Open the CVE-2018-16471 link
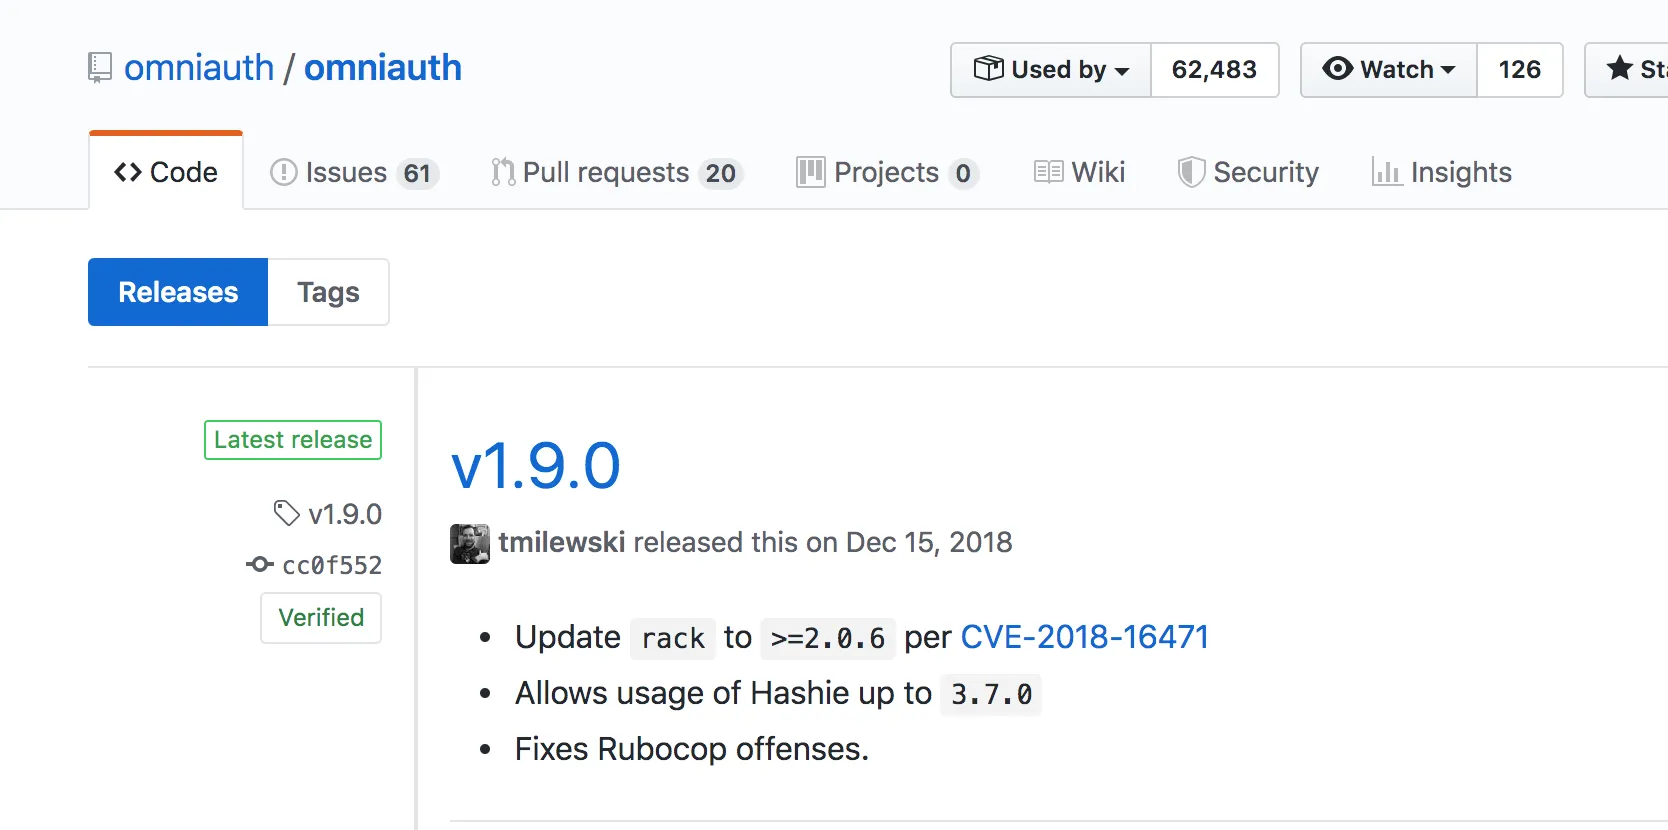The image size is (1668, 830). [x=1084, y=637]
